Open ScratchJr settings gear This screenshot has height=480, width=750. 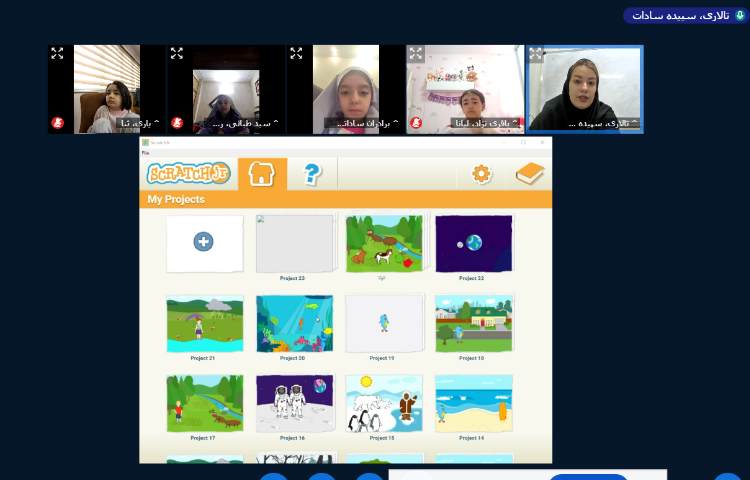(481, 174)
